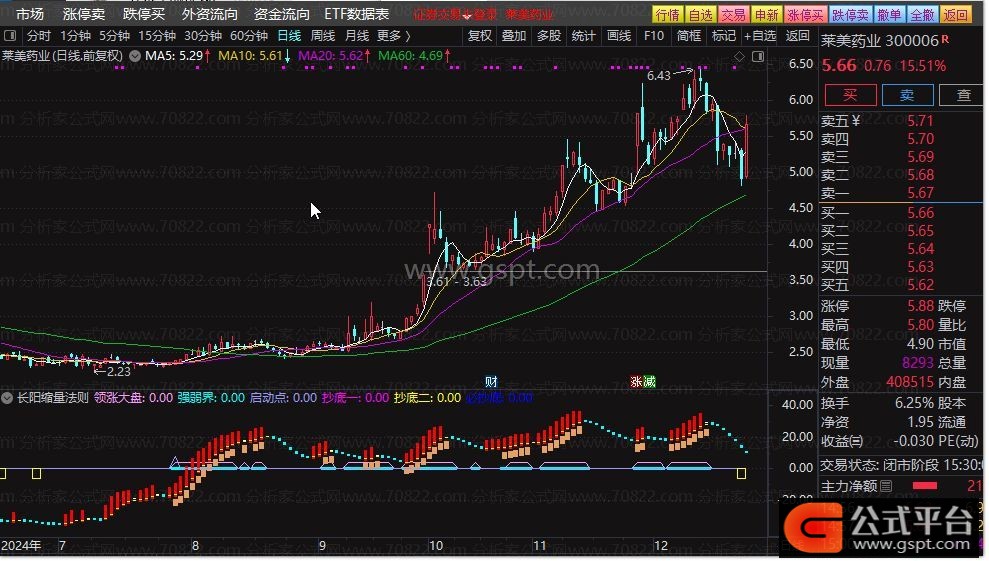
Task: Click the triangle marker on the indicator zero line
Action: pos(175,463)
